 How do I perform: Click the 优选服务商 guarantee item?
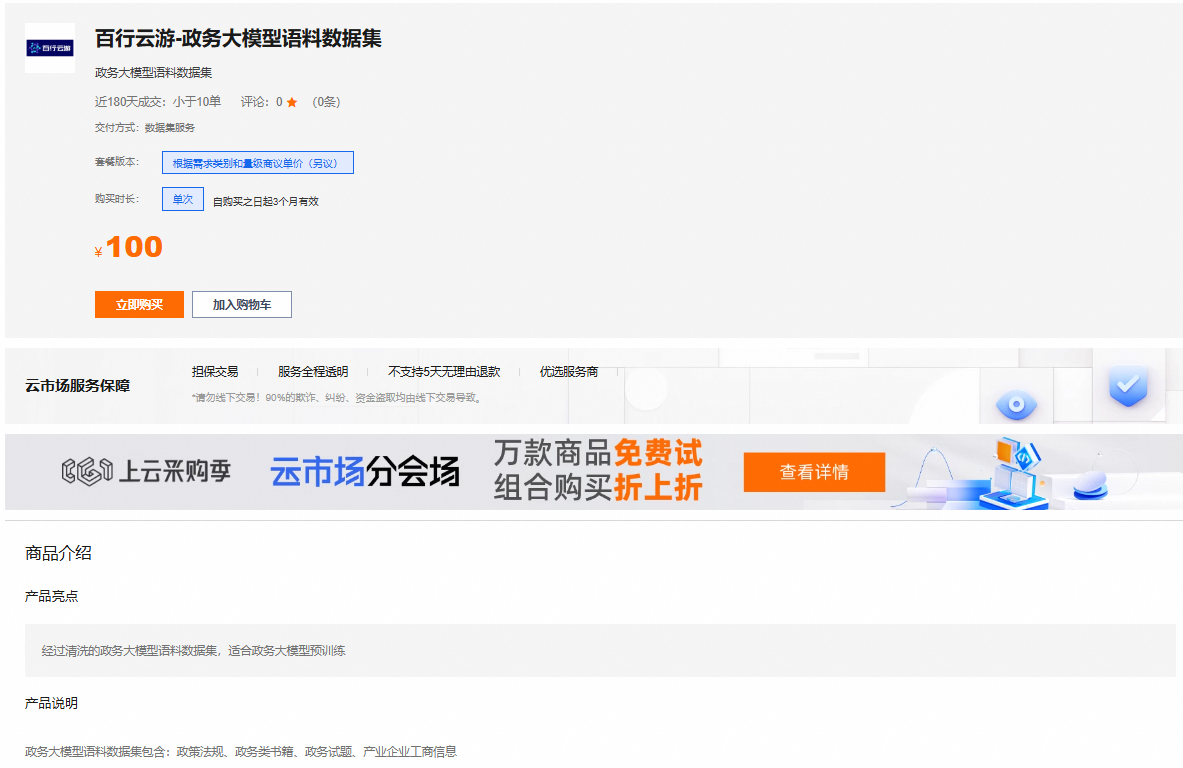[569, 371]
